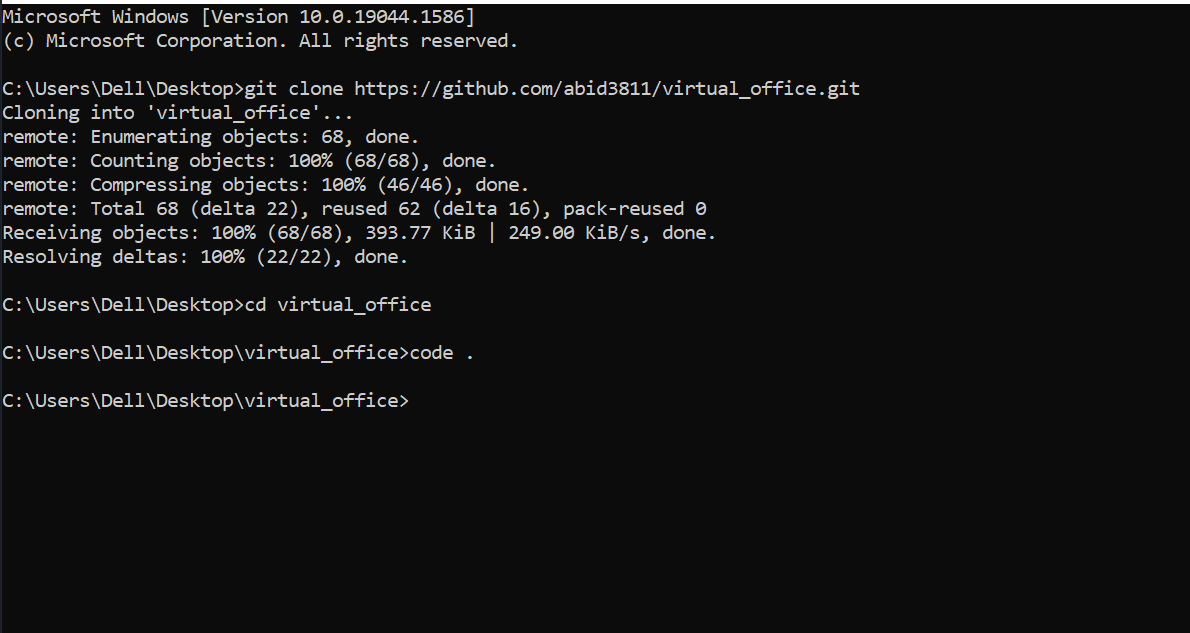Click the "393.77 KiB" download size text
The image size is (1190, 633).
(x=420, y=233)
